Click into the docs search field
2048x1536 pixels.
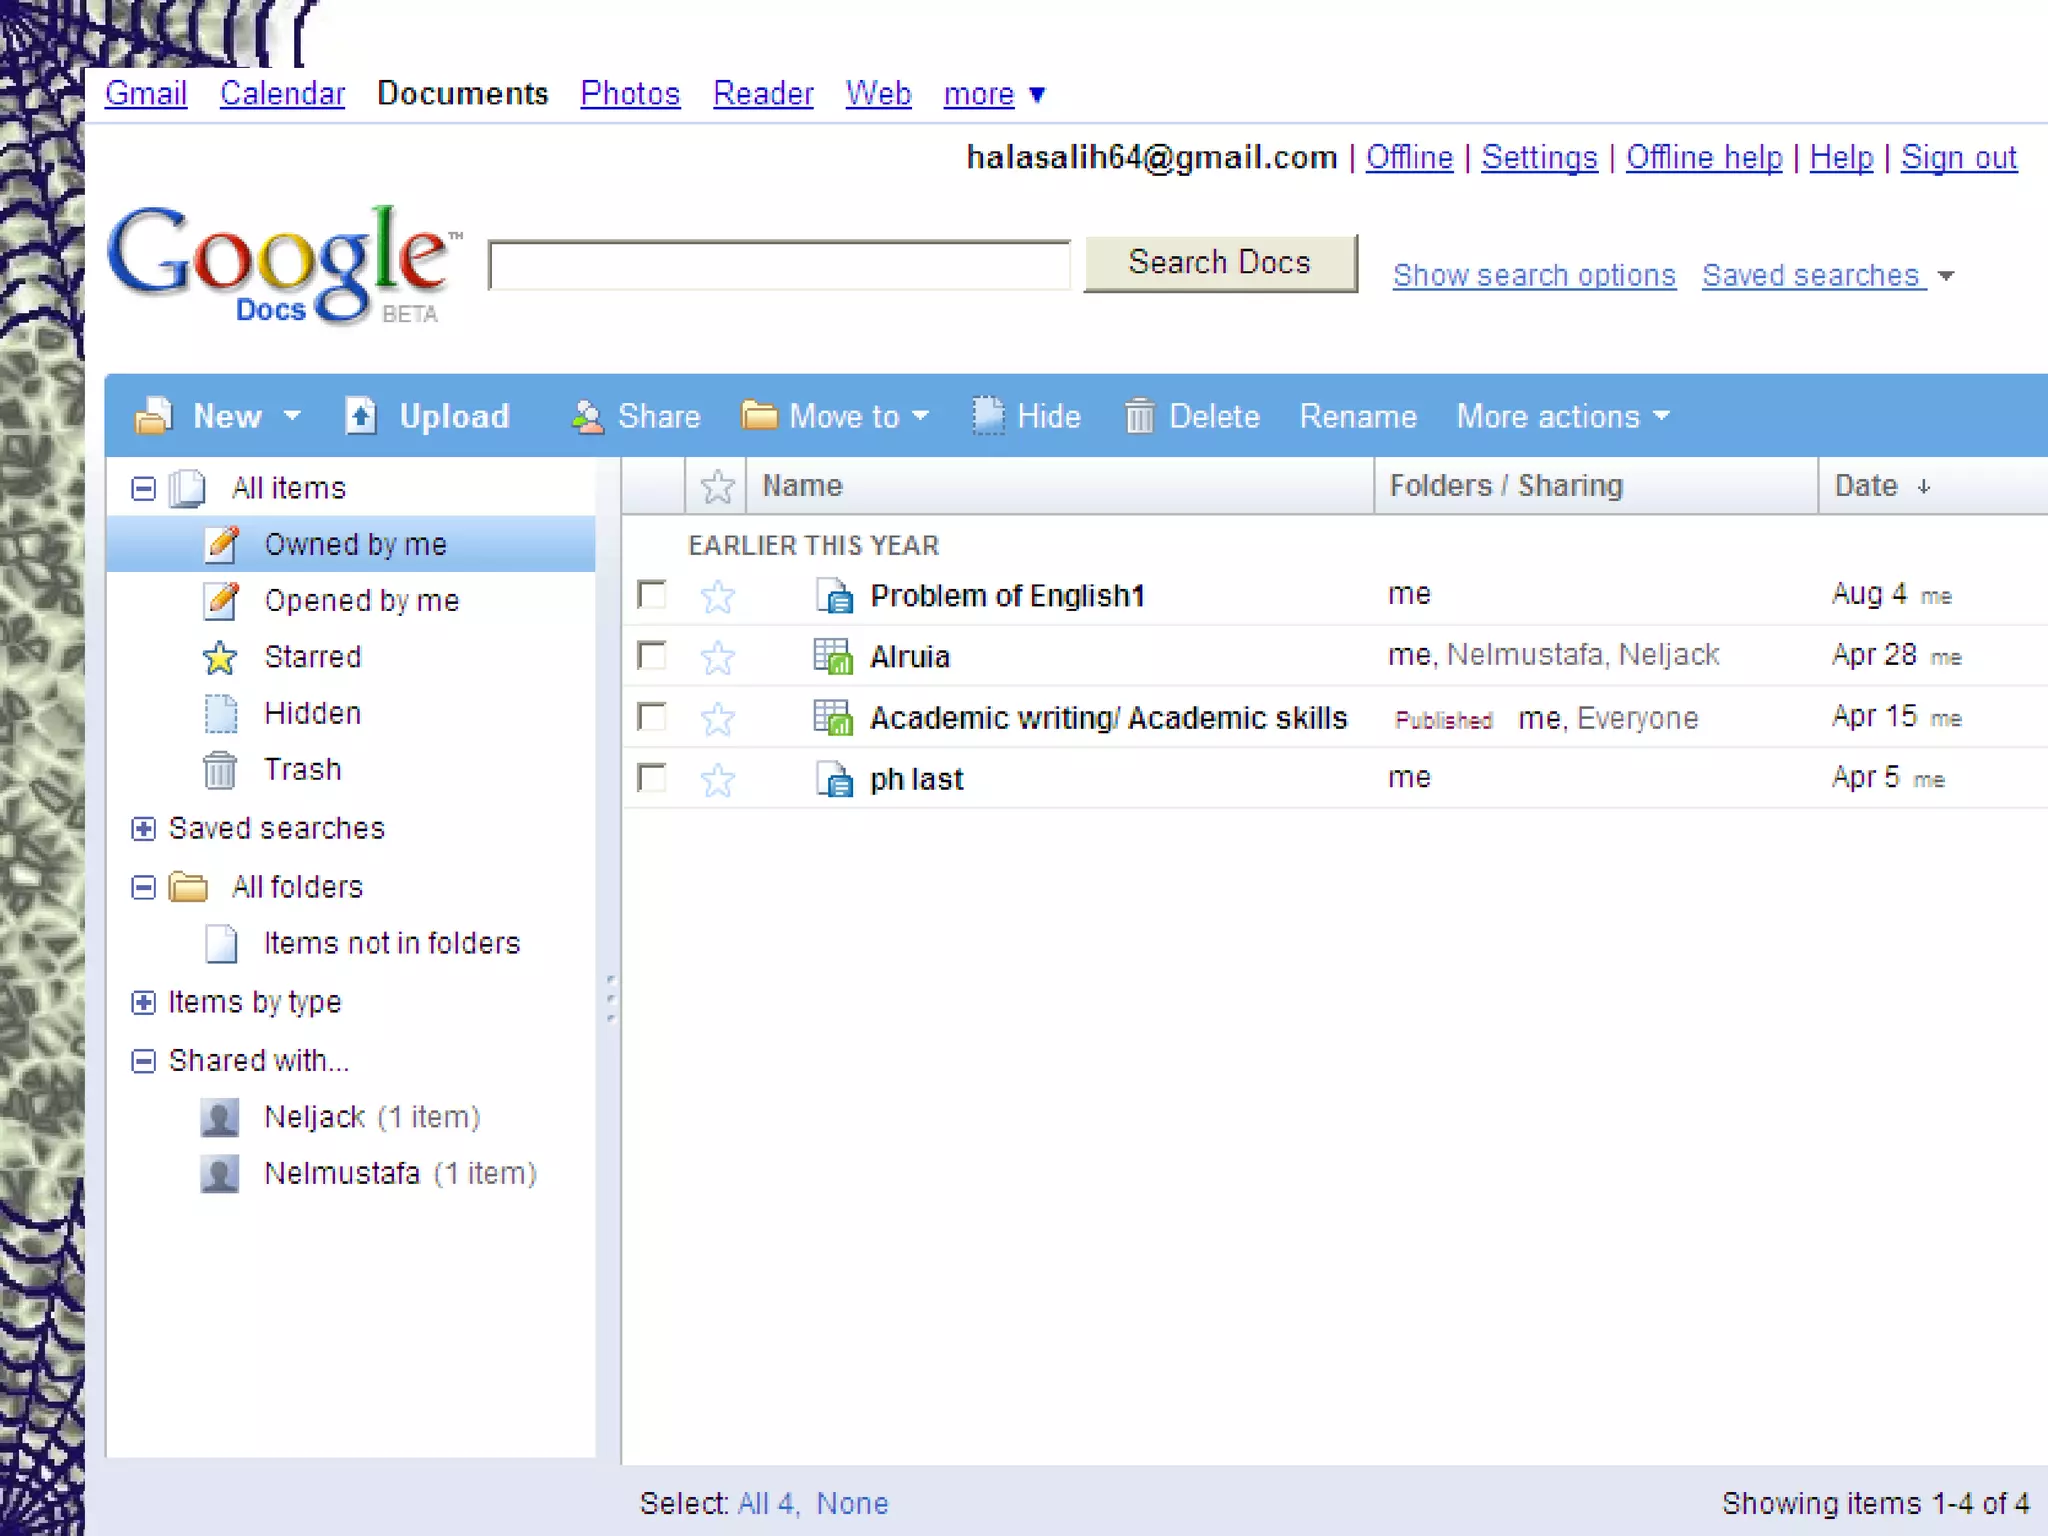click(x=779, y=265)
